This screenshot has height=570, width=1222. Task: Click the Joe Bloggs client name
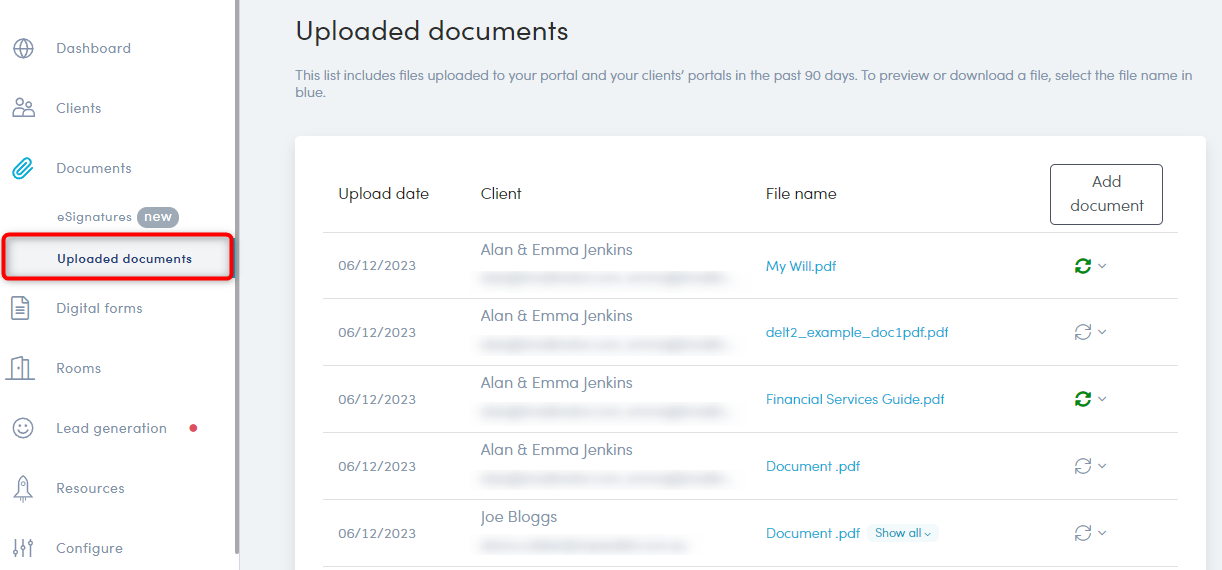(519, 517)
